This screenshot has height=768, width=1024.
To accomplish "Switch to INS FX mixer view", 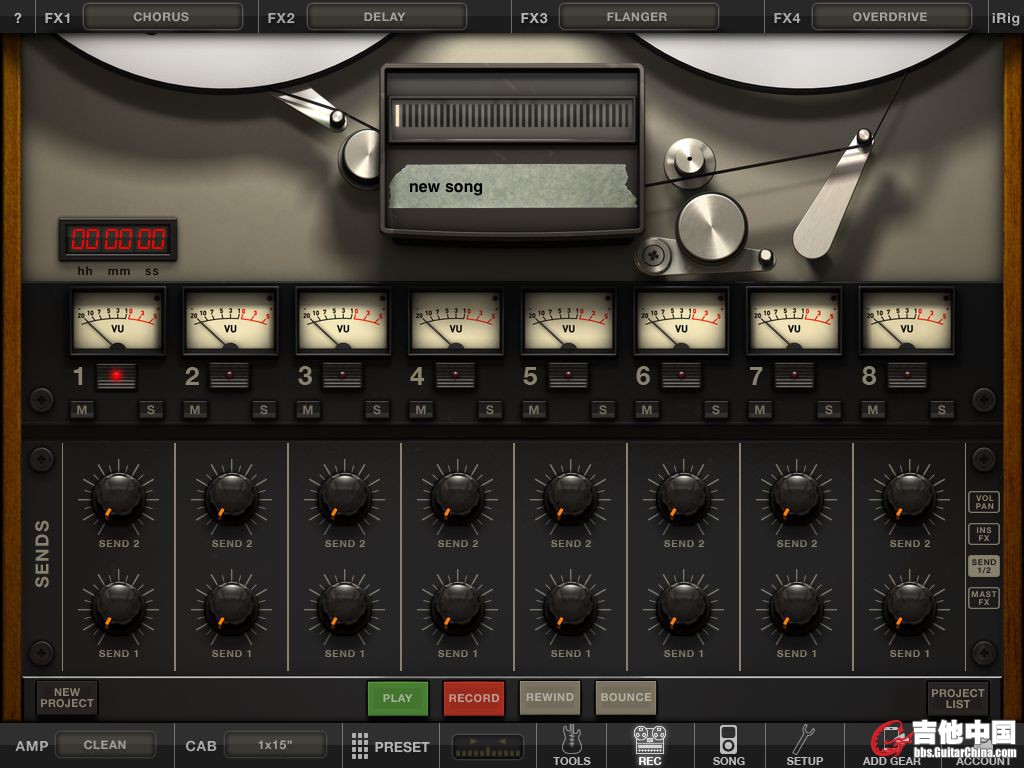I will point(984,534).
